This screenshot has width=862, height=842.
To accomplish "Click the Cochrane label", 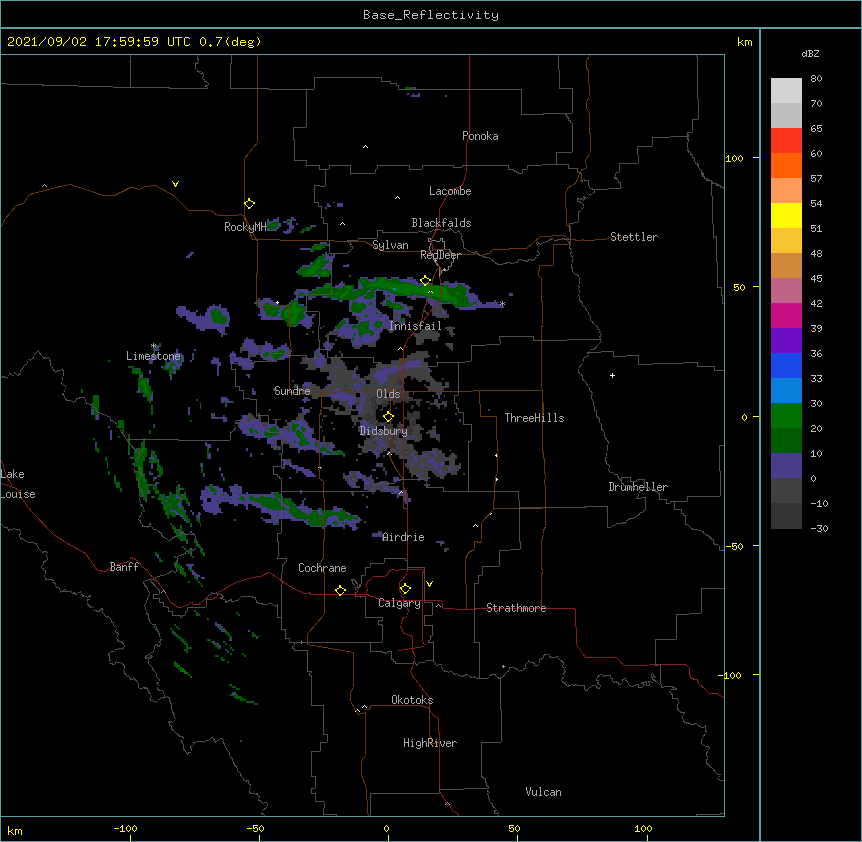I will (322, 568).
